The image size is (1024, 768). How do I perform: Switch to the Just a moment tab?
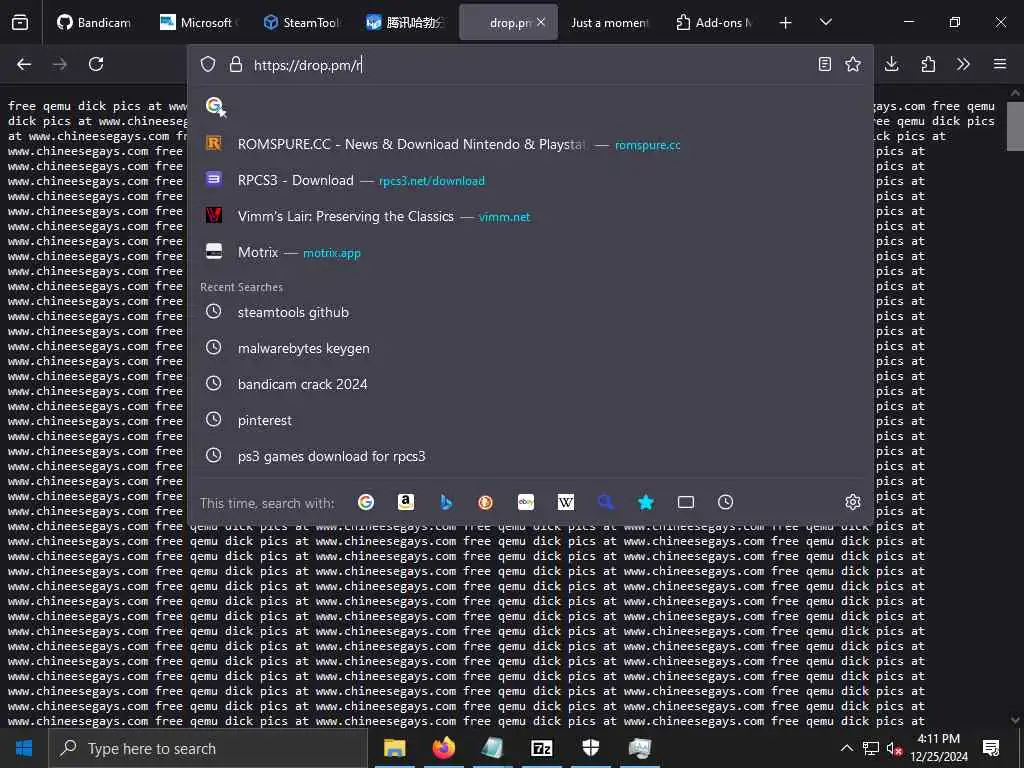pos(609,22)
